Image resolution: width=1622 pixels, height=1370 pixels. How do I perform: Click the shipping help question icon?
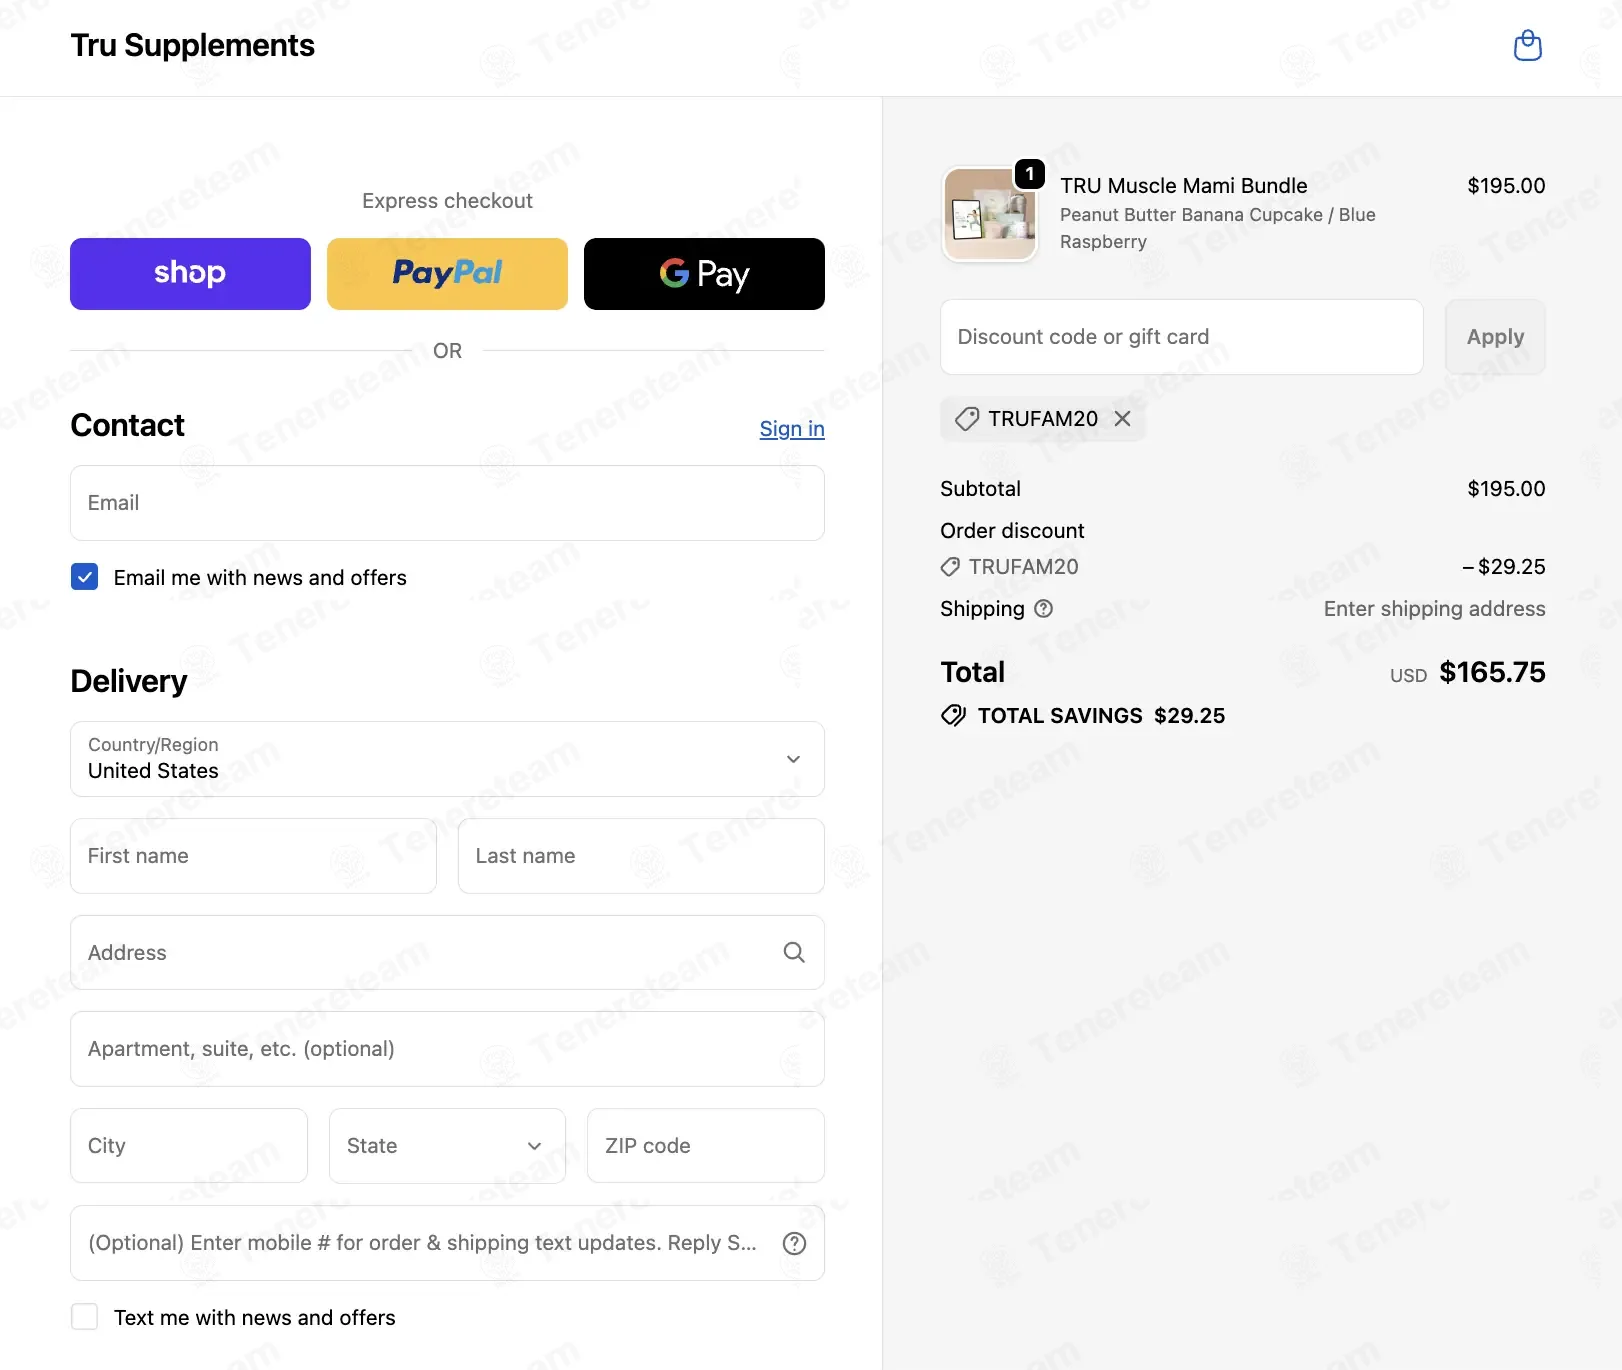pyautogui.click(x=1043, y=609)
